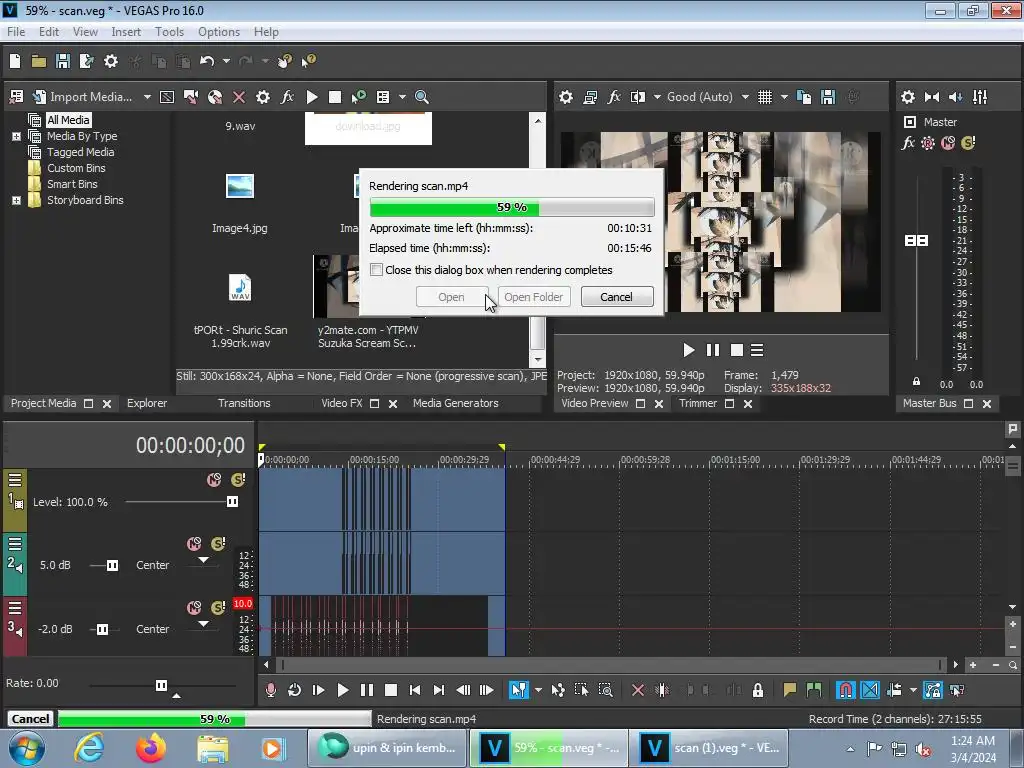Click the Undo arrow icon
Image resolution: width=1024 pixels, height=768 pixels.
pos(207,61)
